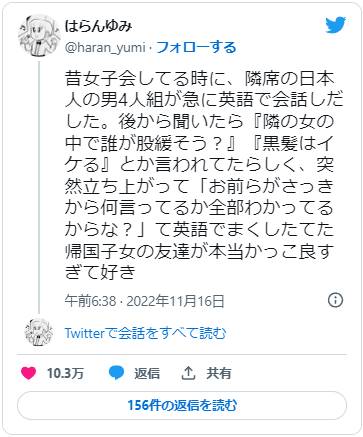Click the share upload arrow icon
This screenshot has height=437, width=363.
coord(188,373)
